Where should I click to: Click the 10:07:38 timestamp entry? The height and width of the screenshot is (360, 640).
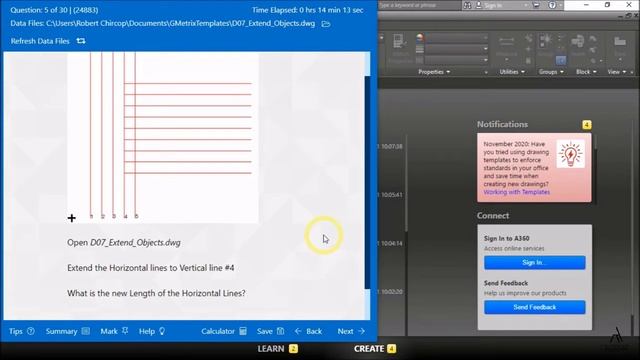point(391,146)
